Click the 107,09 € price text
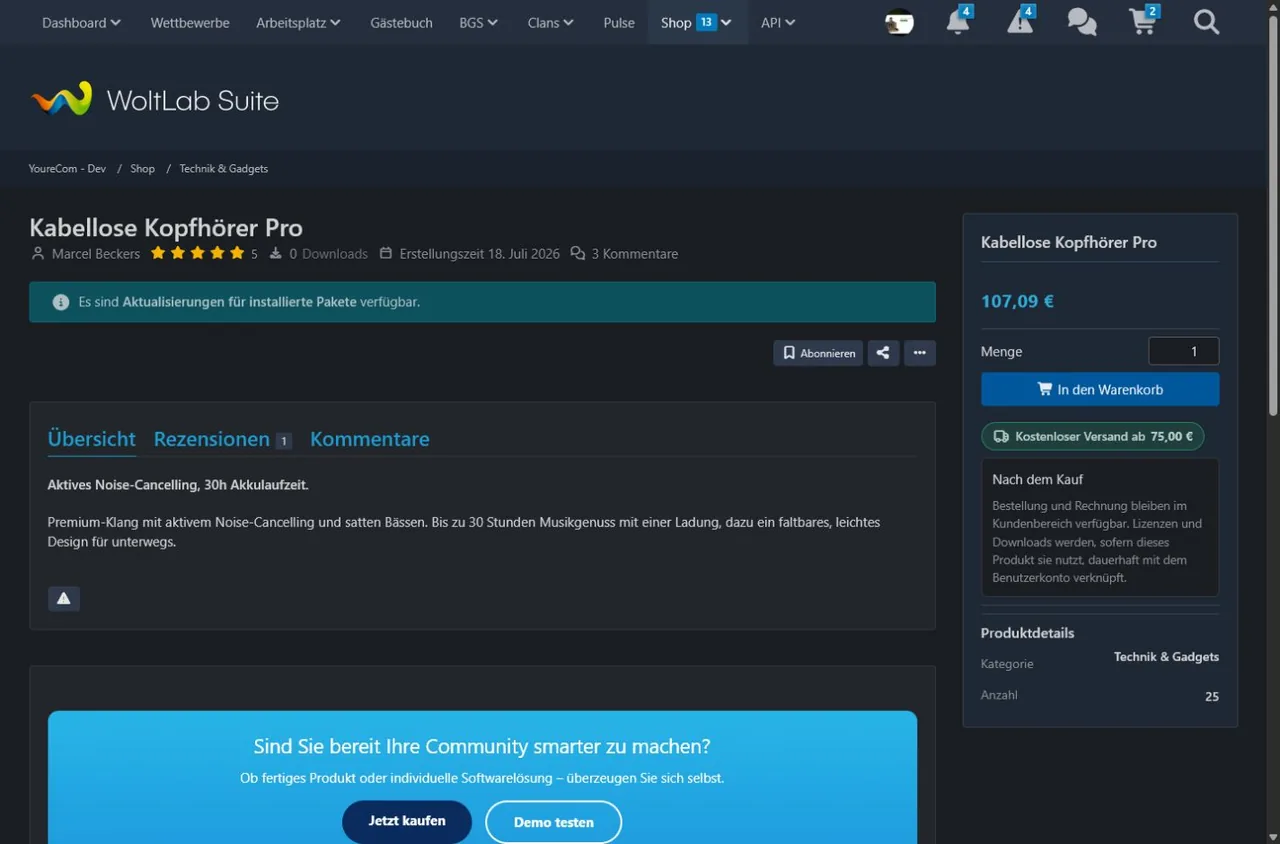Viewport: 1280px width, 844px height. 1017,301
